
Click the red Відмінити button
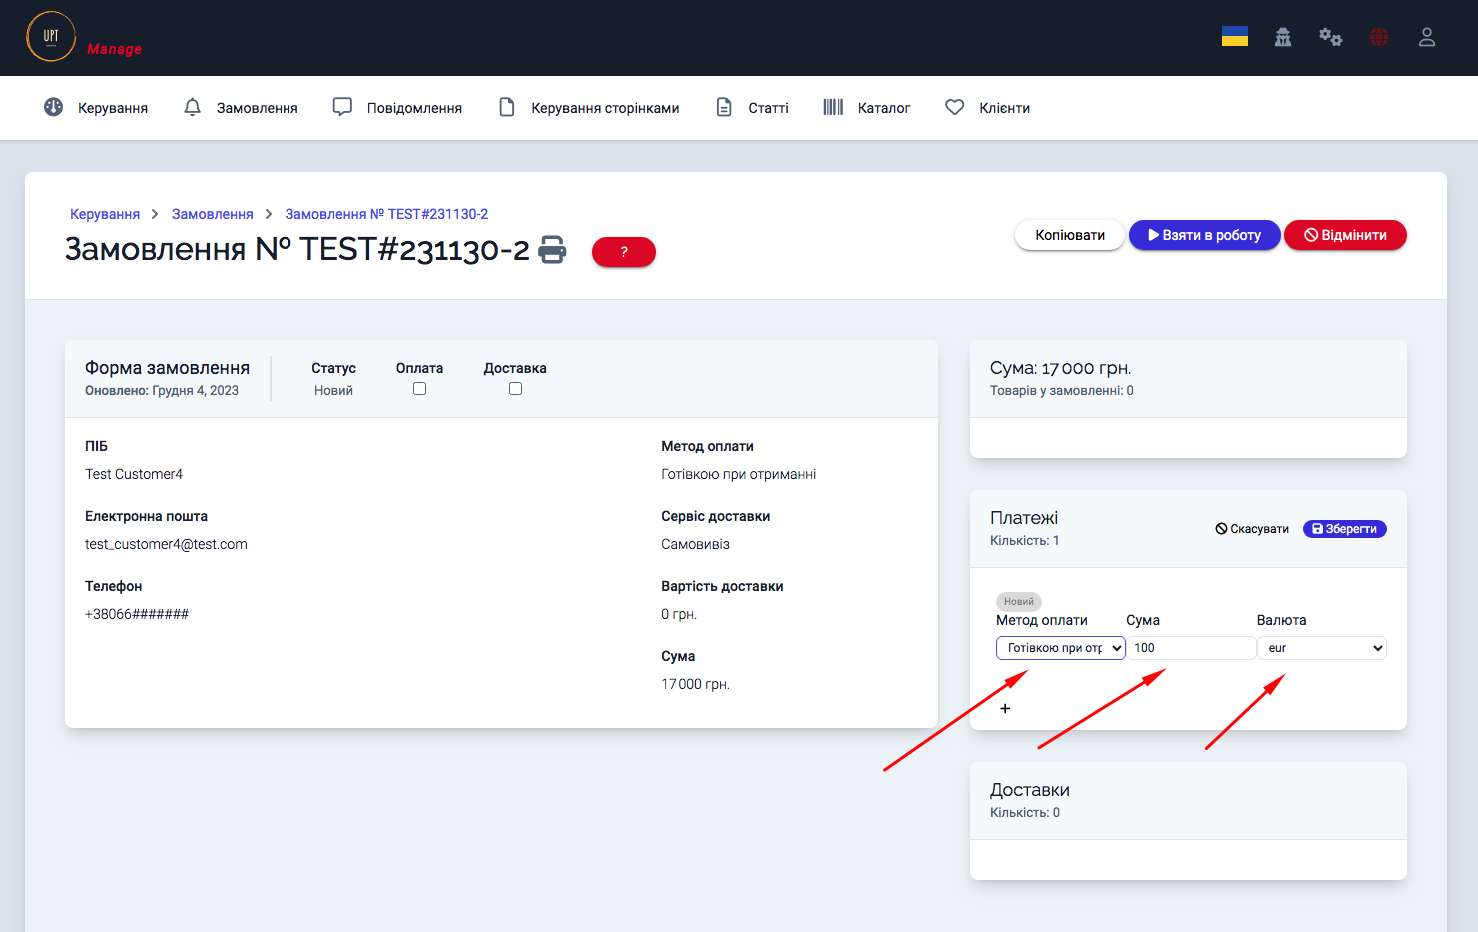(x=1345, y=235)
